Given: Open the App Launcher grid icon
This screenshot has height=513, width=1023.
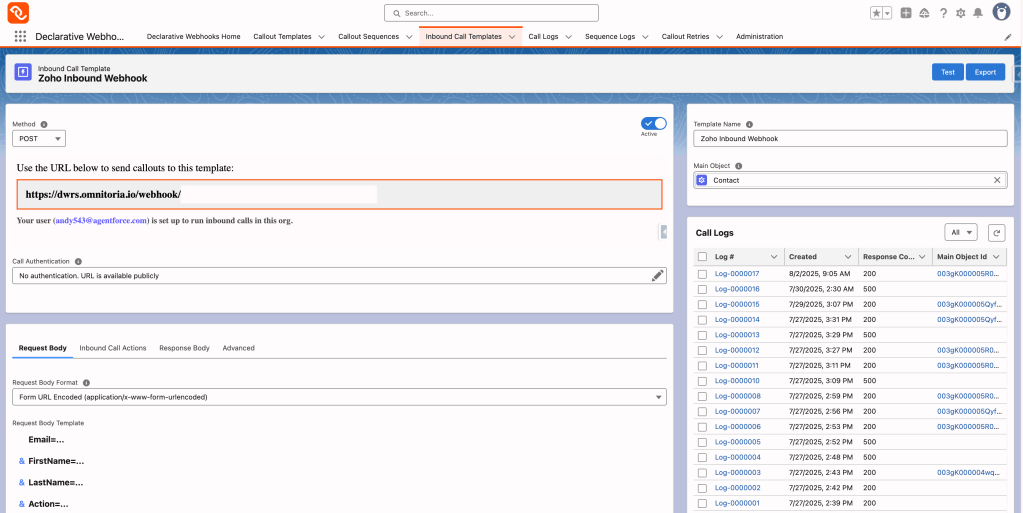Looking at the screenshot, I should tap(20, 36).
